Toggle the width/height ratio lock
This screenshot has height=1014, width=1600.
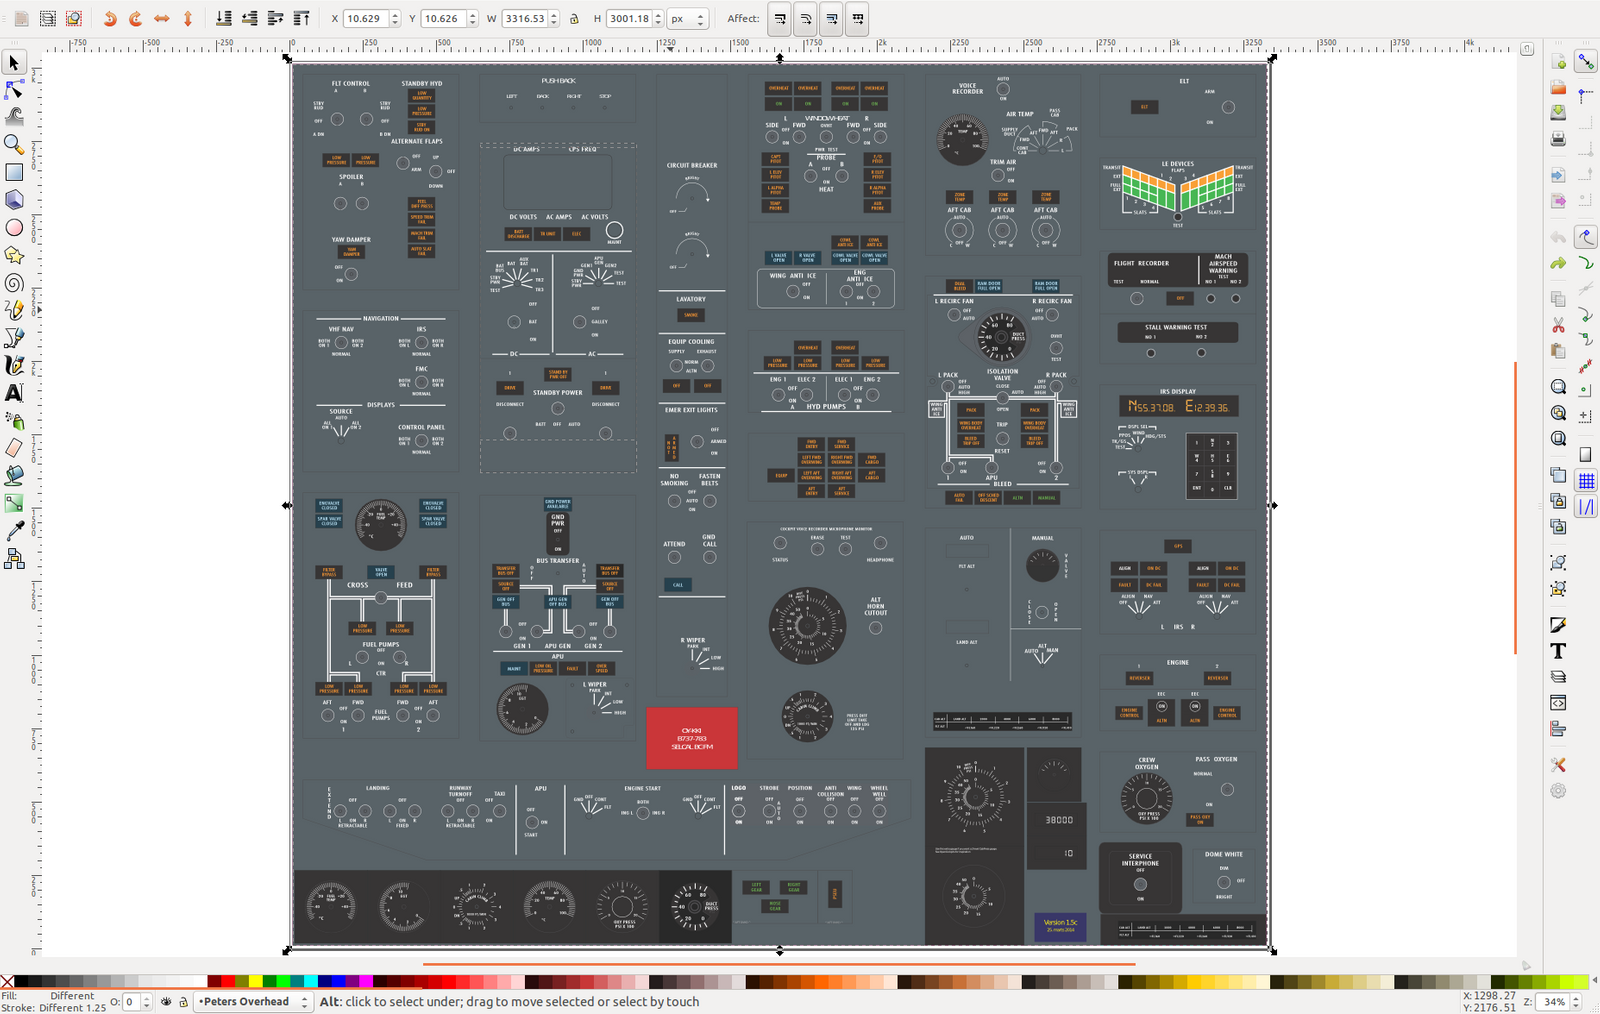(574, 19)
